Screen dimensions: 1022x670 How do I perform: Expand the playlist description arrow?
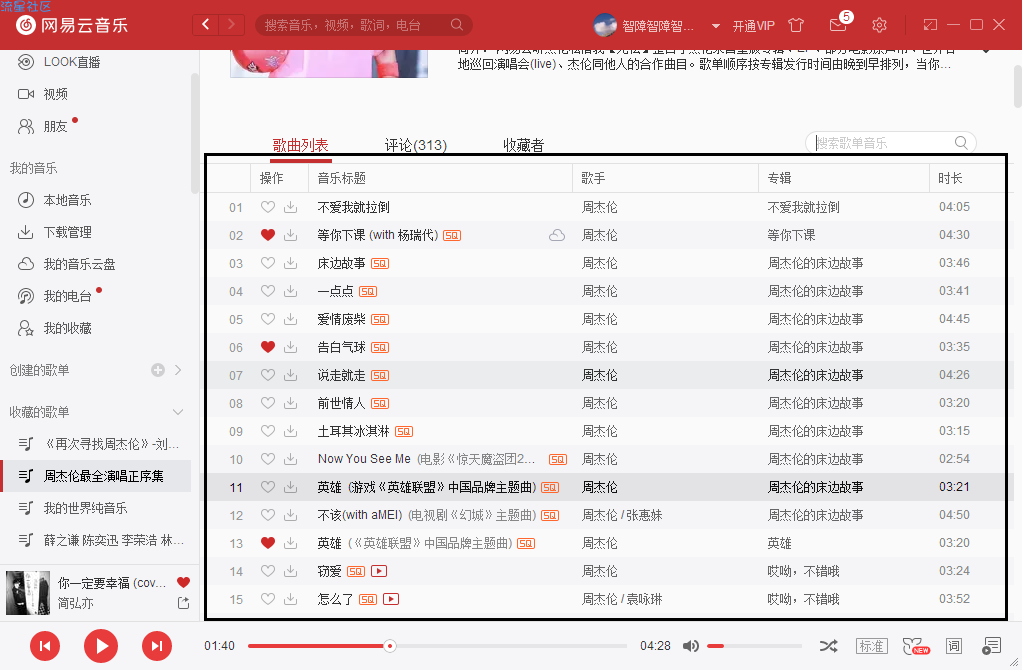(986, 51)
